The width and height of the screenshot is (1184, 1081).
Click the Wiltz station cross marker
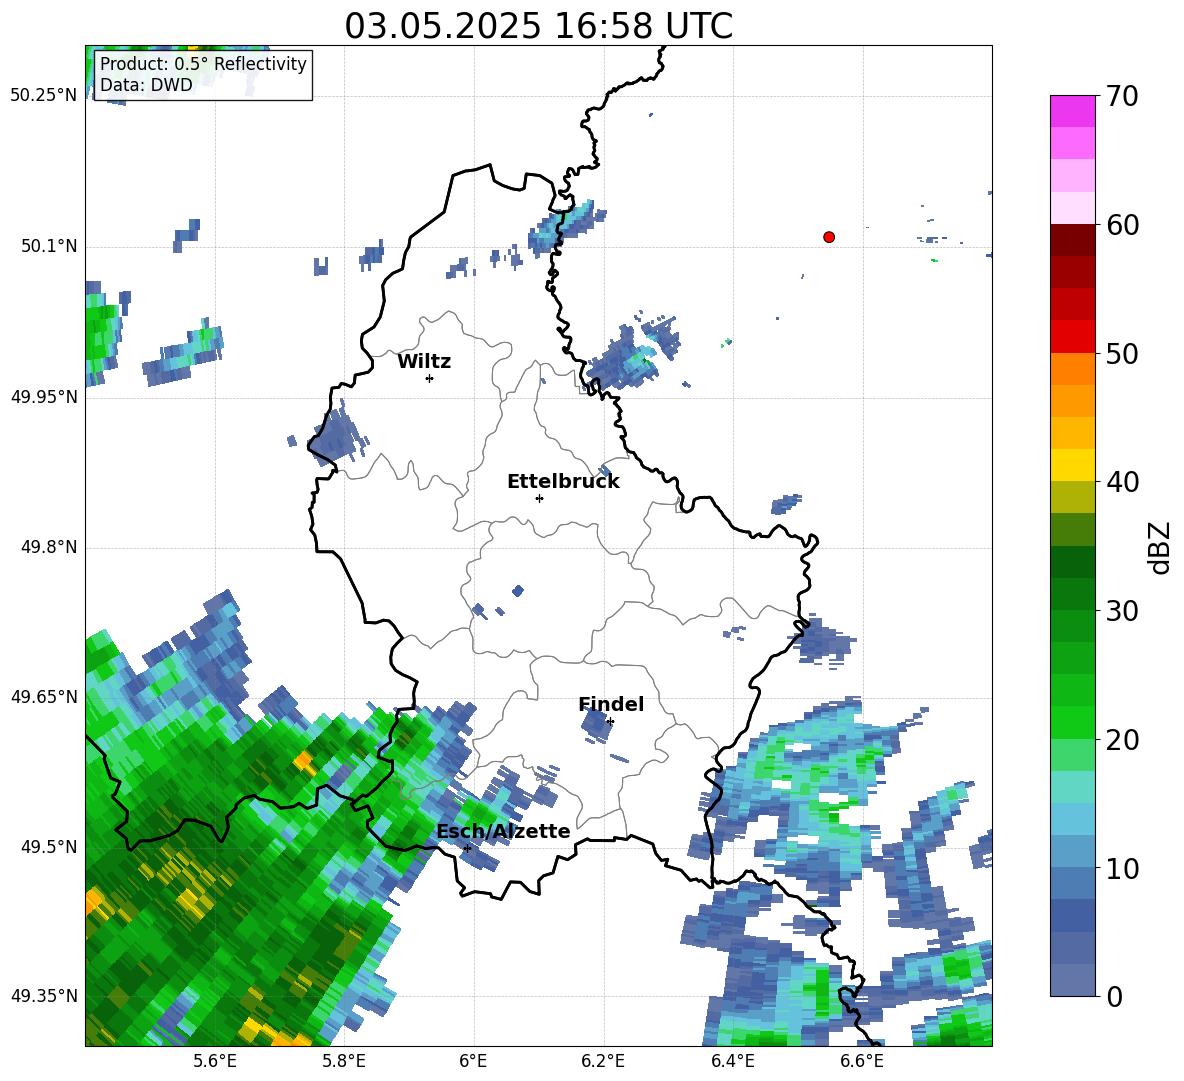point(429,378)
